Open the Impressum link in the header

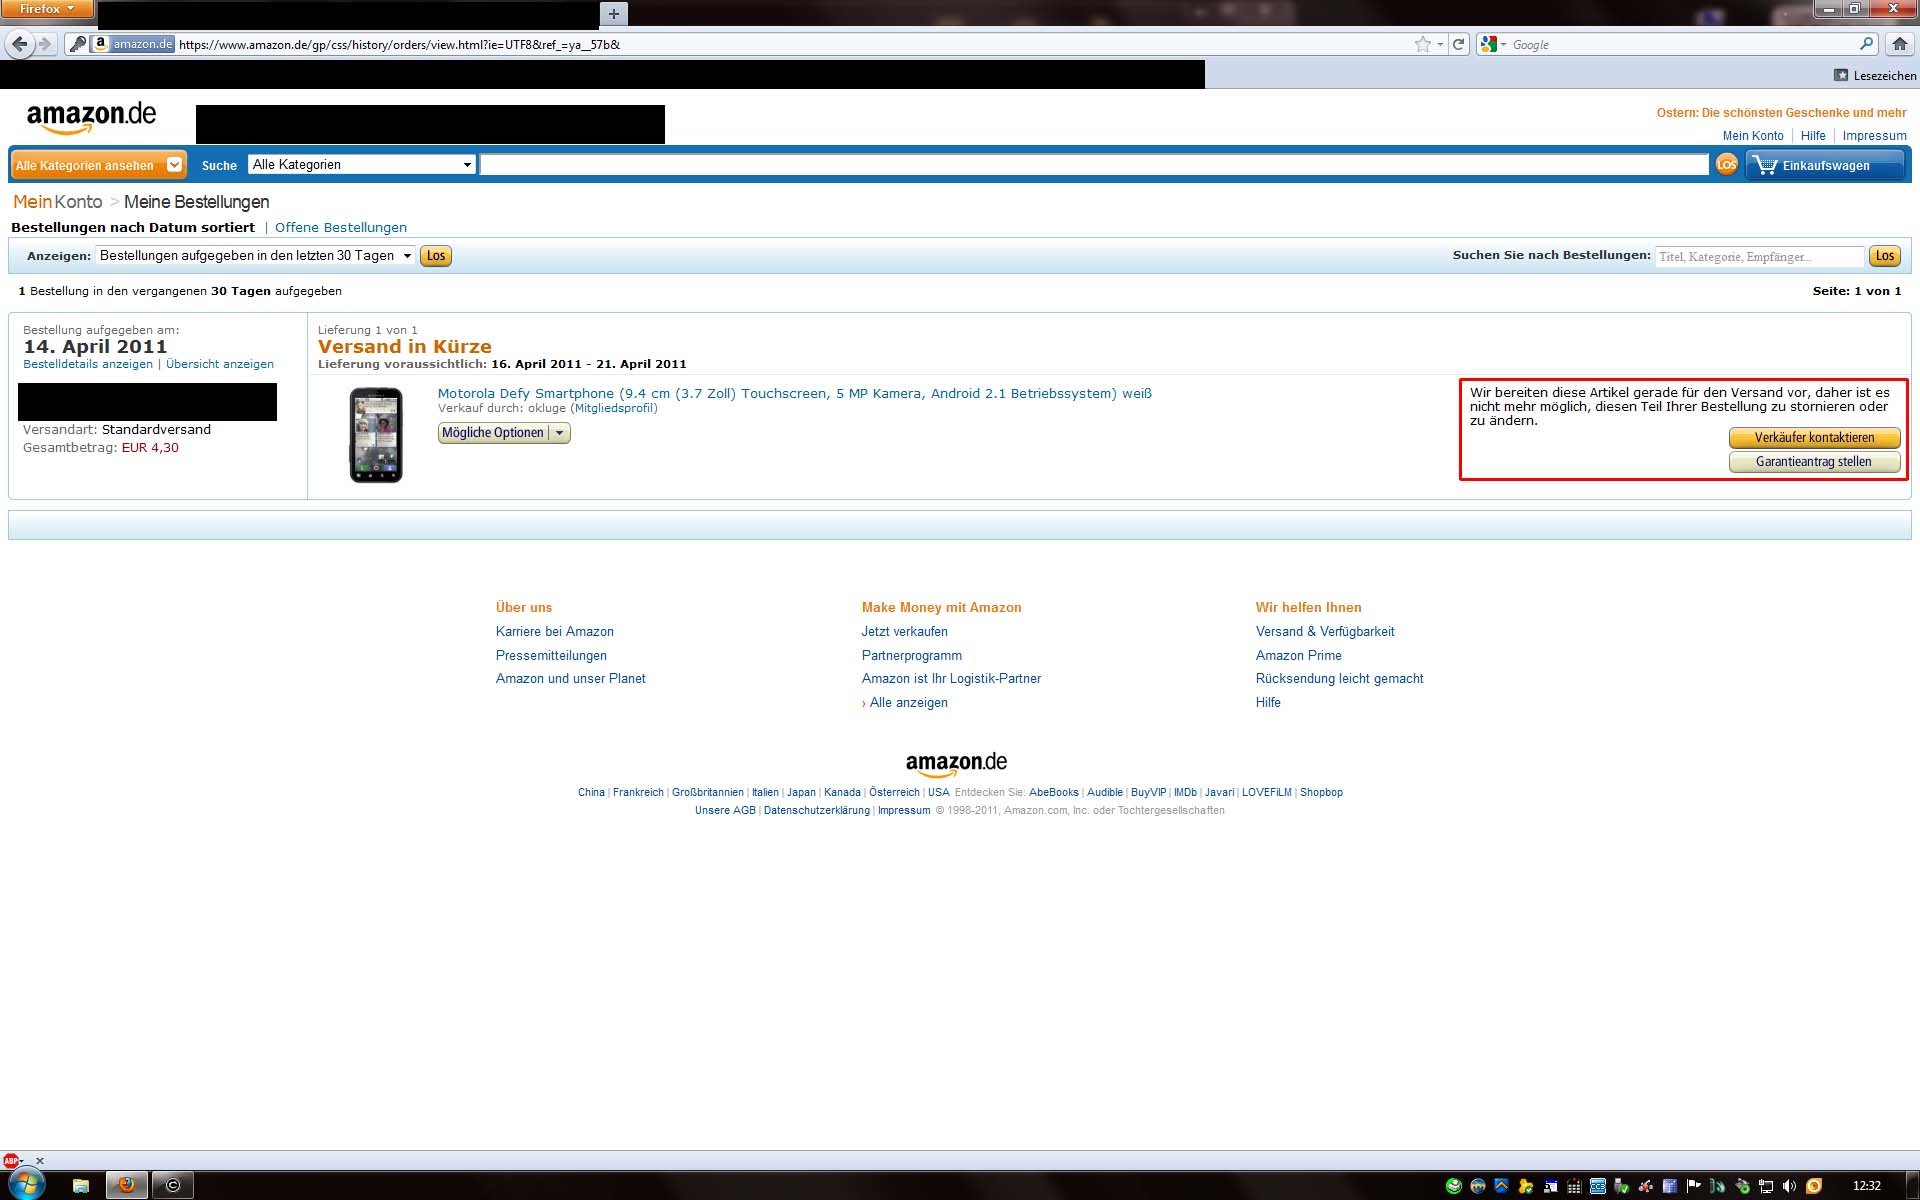pyautogui.click(x=1874, y=136)
